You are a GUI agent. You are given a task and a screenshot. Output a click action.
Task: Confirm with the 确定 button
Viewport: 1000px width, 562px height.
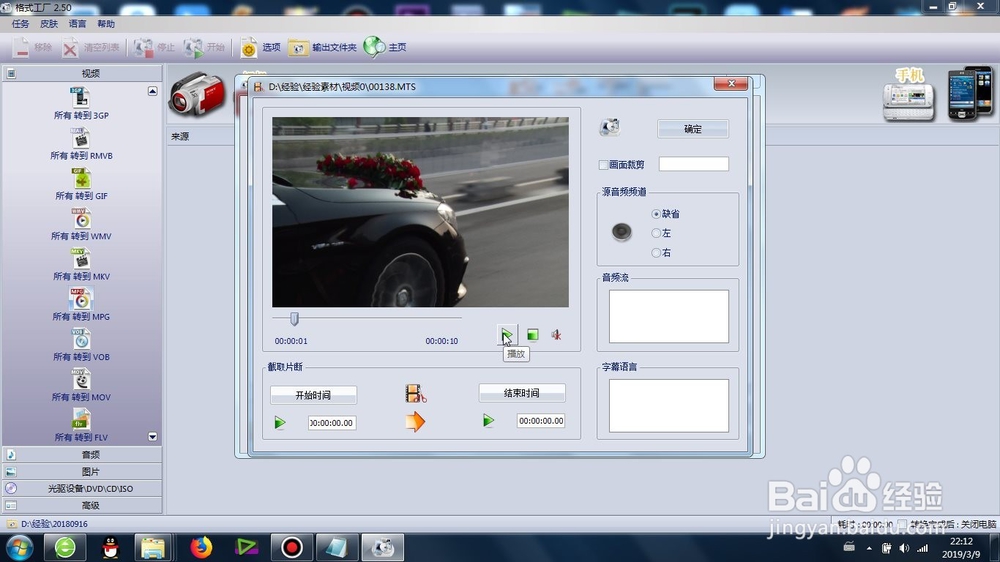pyautogui.click(x=693, y=129)
